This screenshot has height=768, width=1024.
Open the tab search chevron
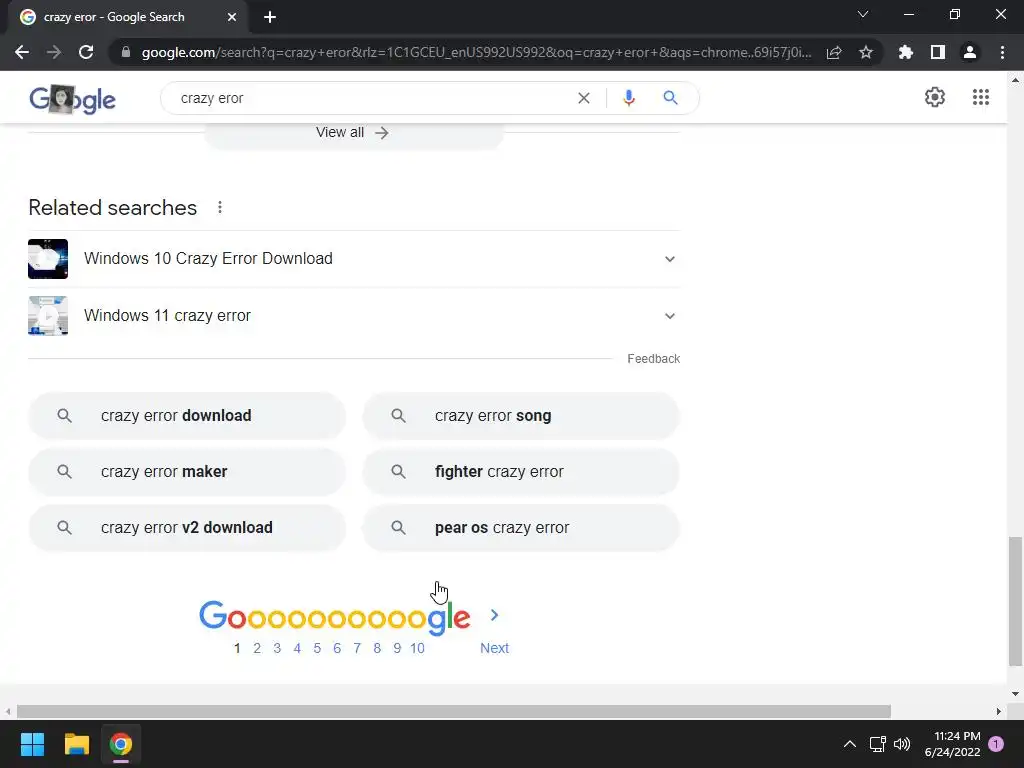pos(863,14)
